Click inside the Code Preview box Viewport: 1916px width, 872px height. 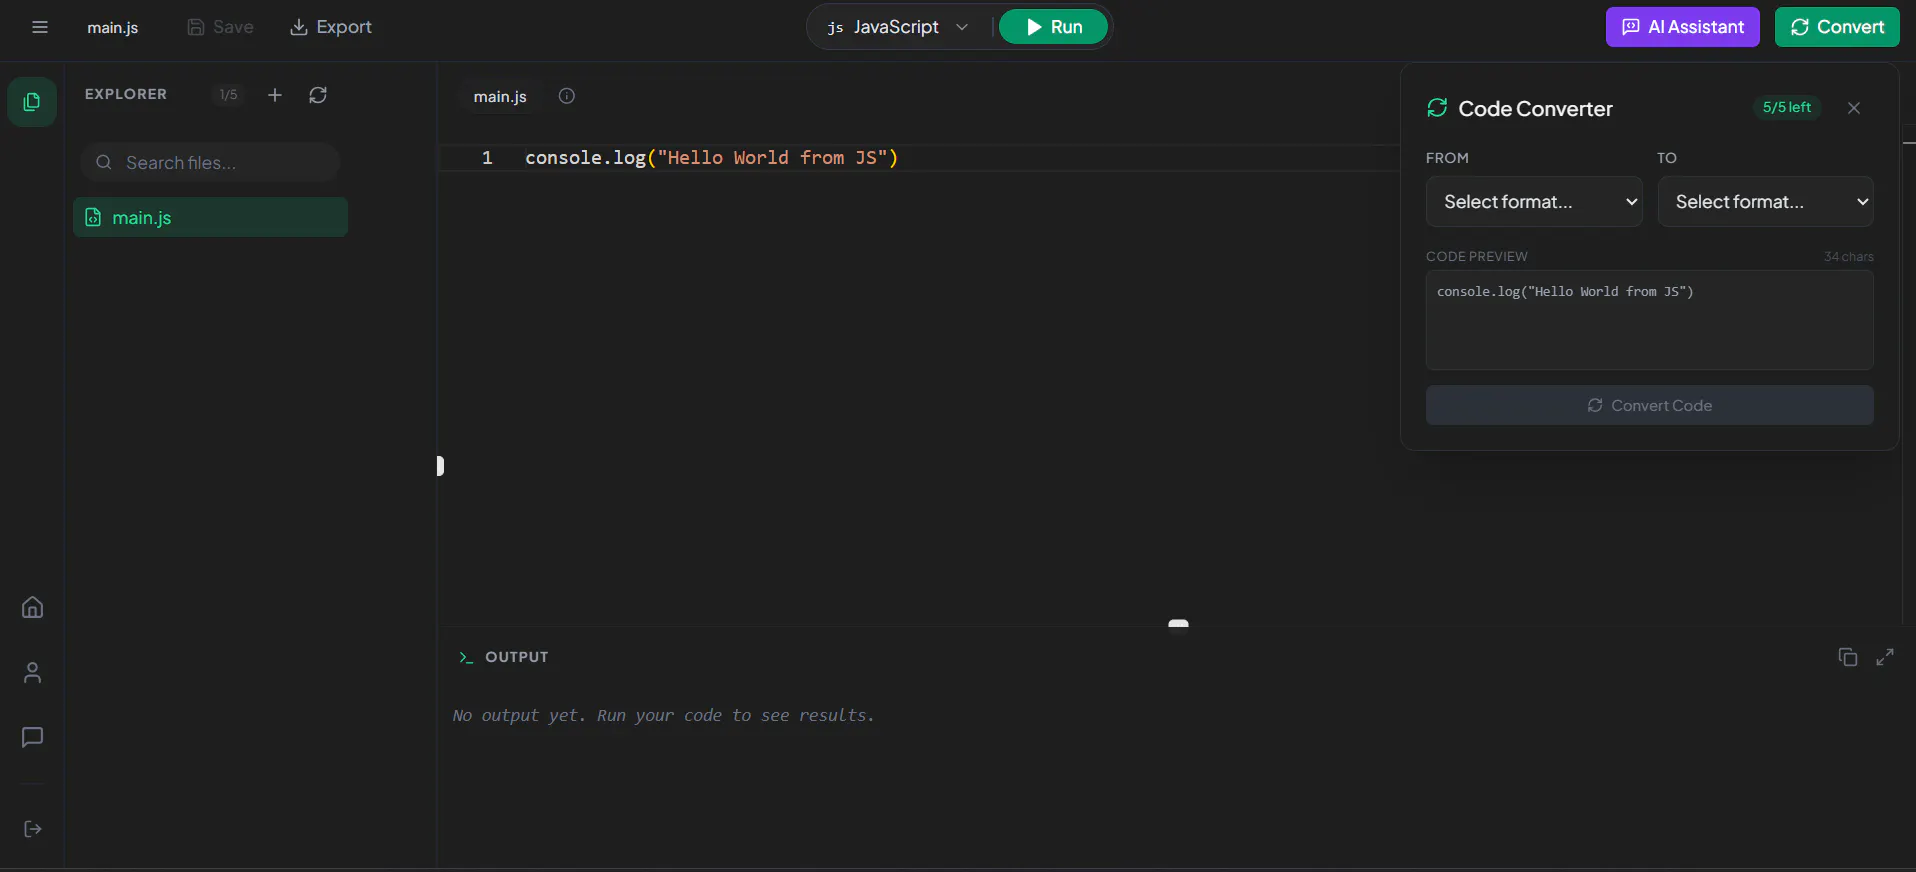tap(1650, 320)
